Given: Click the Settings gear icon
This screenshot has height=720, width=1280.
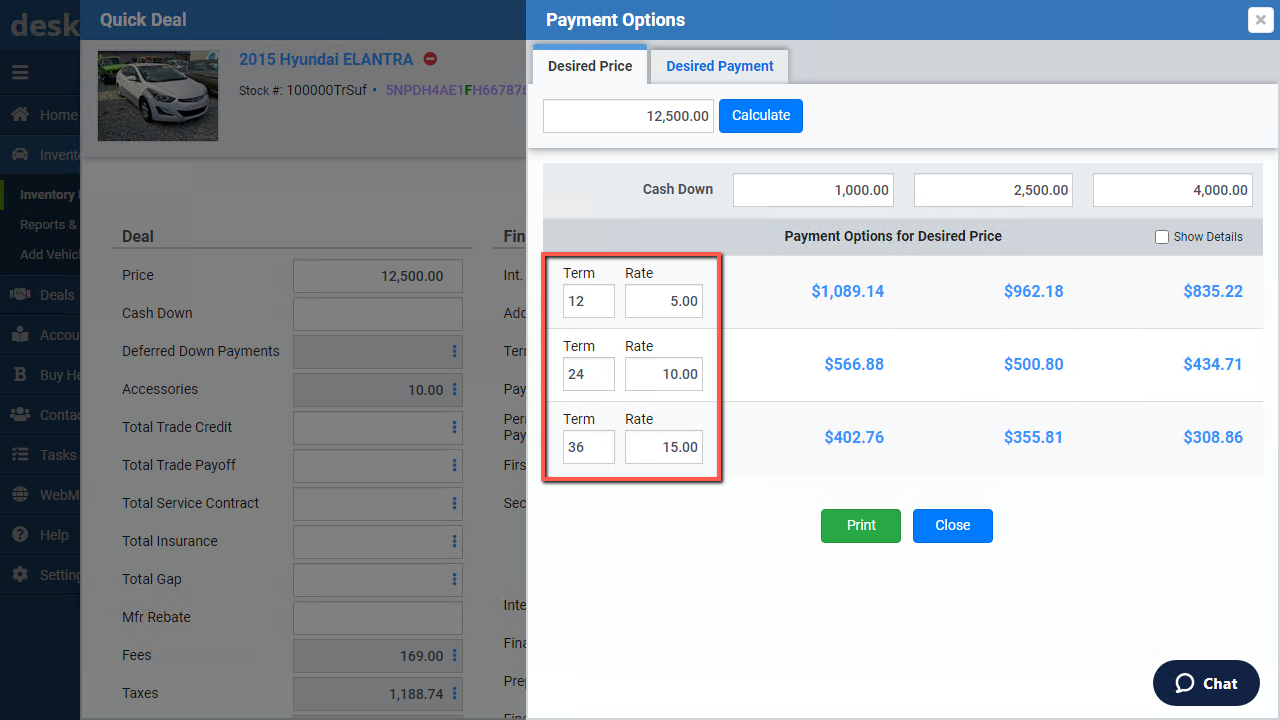Looking at the screenshot, I should tap(20, 575).
